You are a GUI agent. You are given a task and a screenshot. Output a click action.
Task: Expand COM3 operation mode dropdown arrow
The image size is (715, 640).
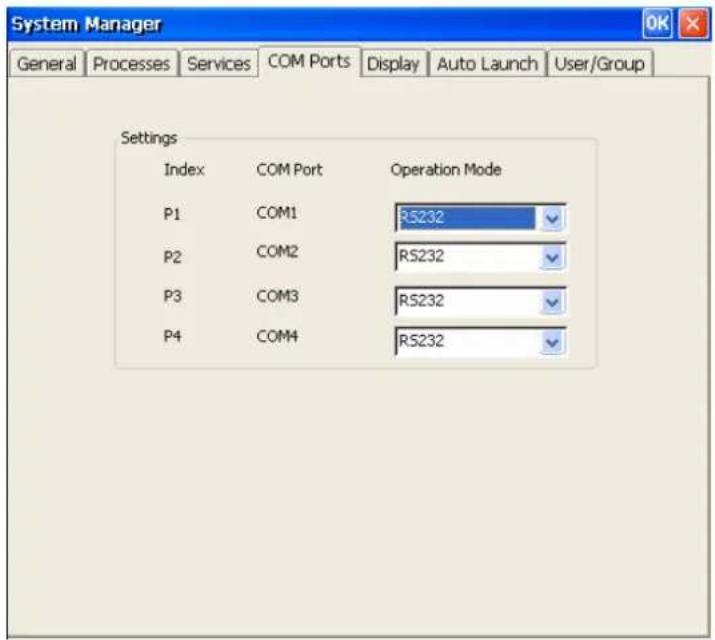click(552, 302)
